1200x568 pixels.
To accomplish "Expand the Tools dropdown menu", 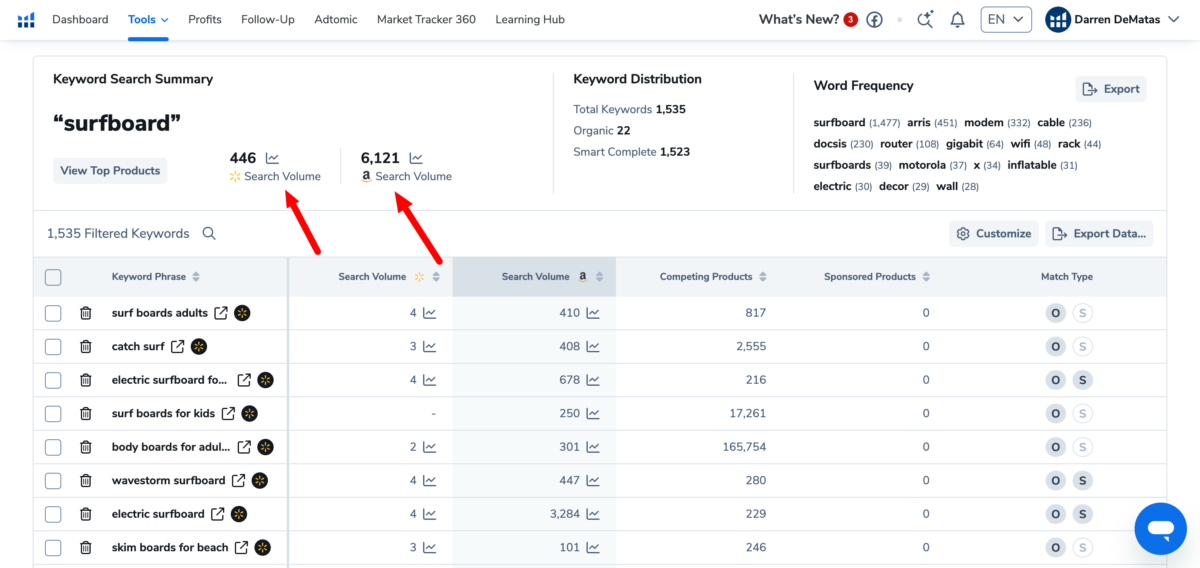I will coord(148,20).
